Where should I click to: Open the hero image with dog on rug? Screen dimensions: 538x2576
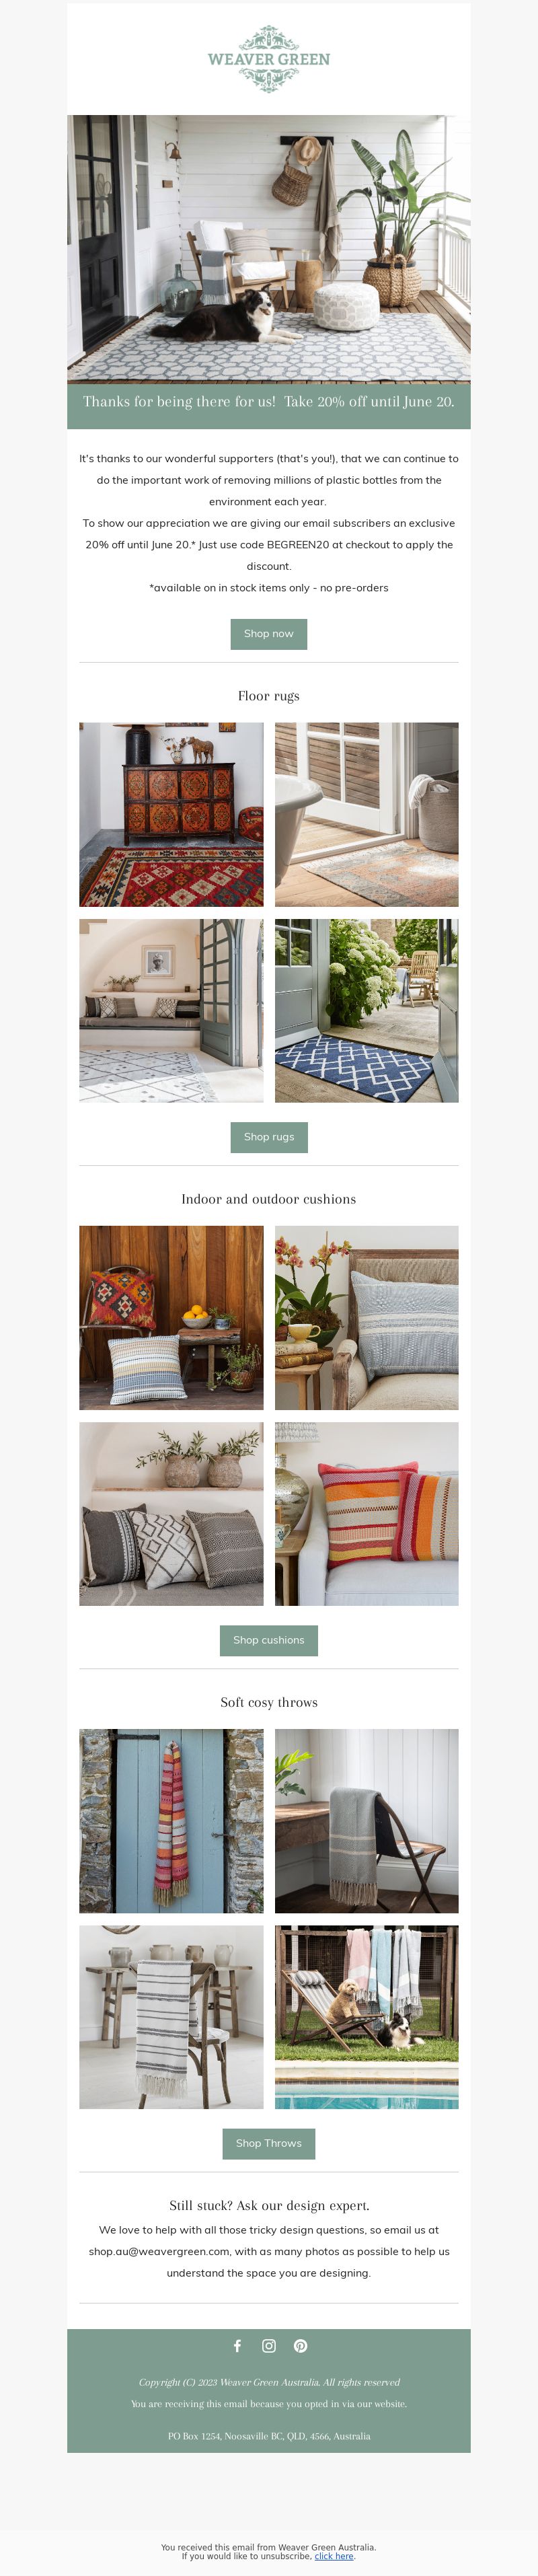pyautogui.click(x=269, y=248)
